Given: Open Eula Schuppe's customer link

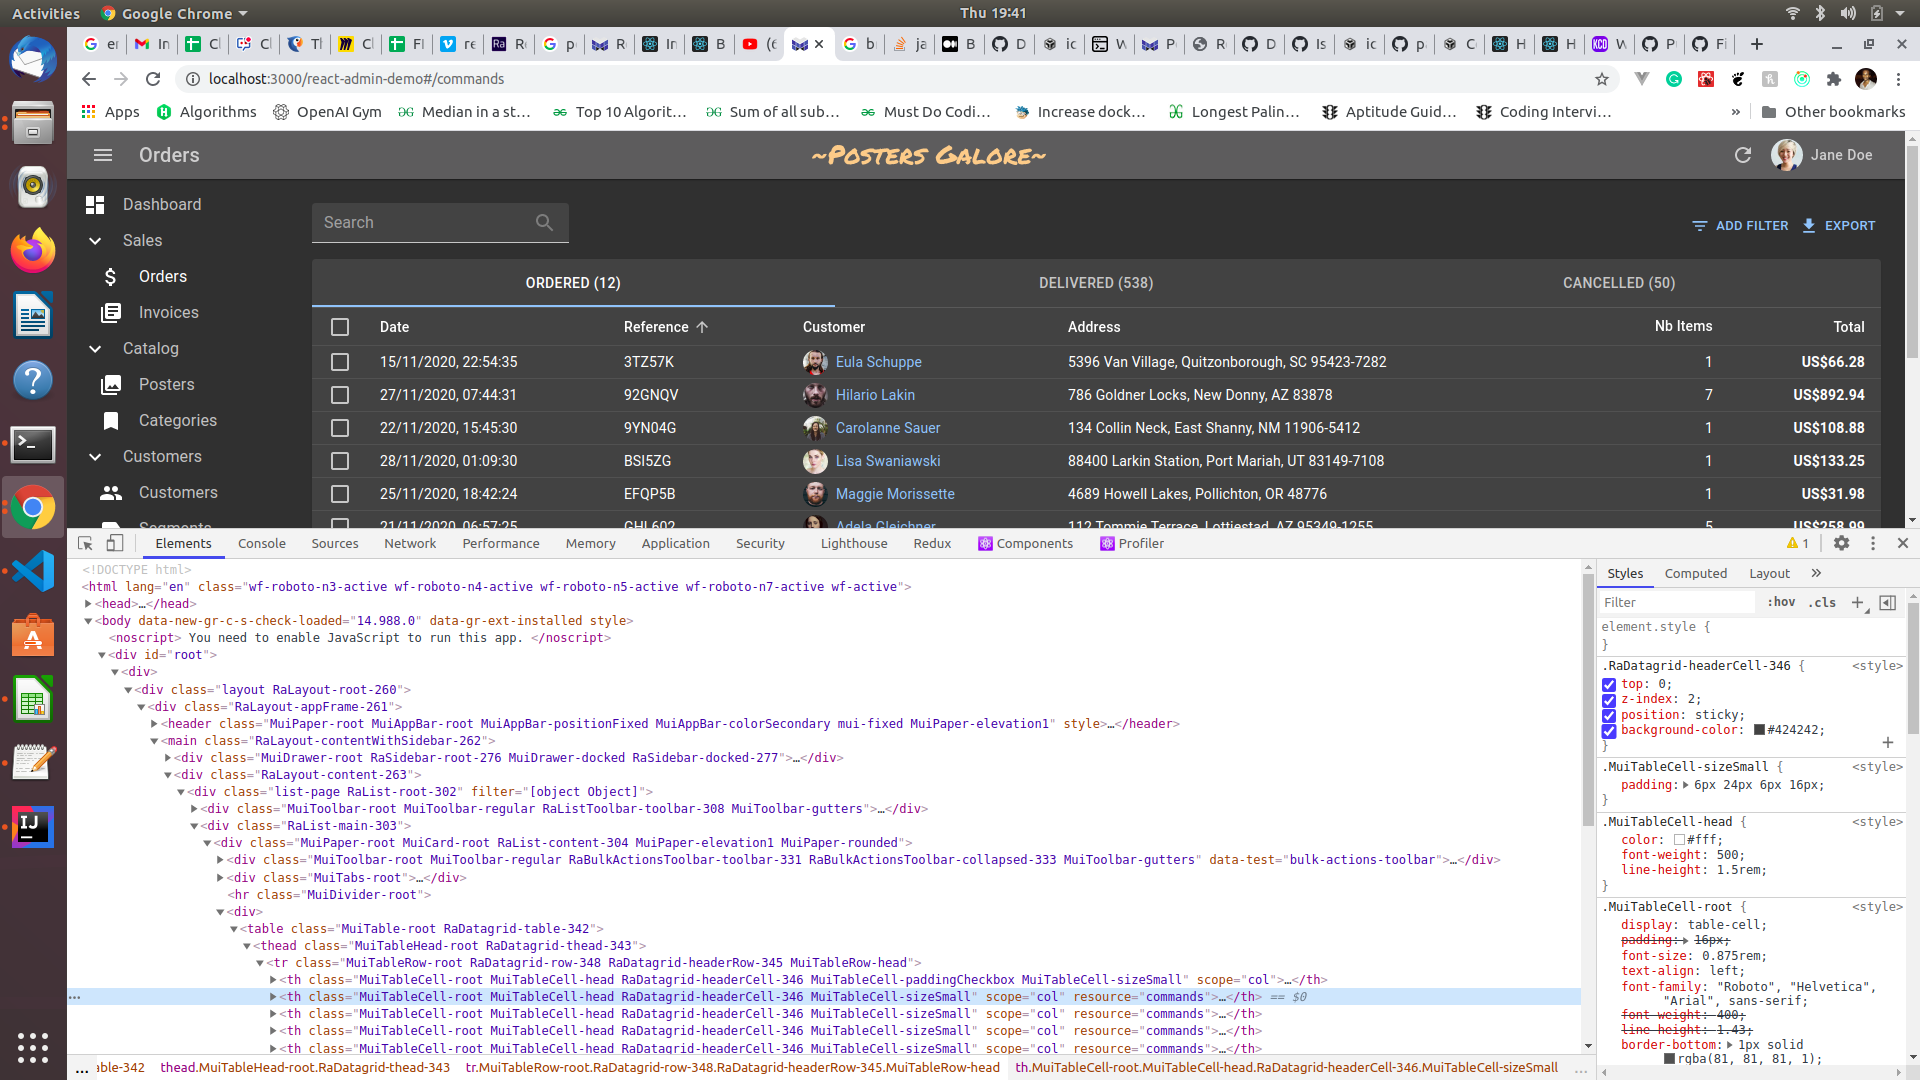Looking at the screenshot, I should [x=879, y=362].
